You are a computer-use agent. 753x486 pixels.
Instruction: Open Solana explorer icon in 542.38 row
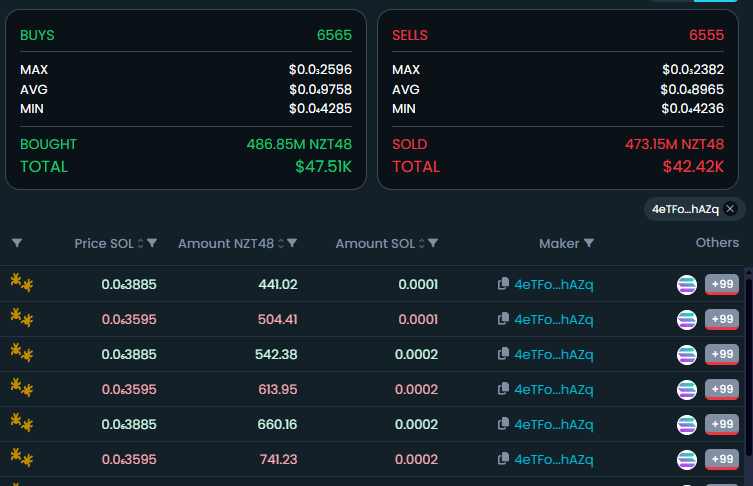pos(687,355)
